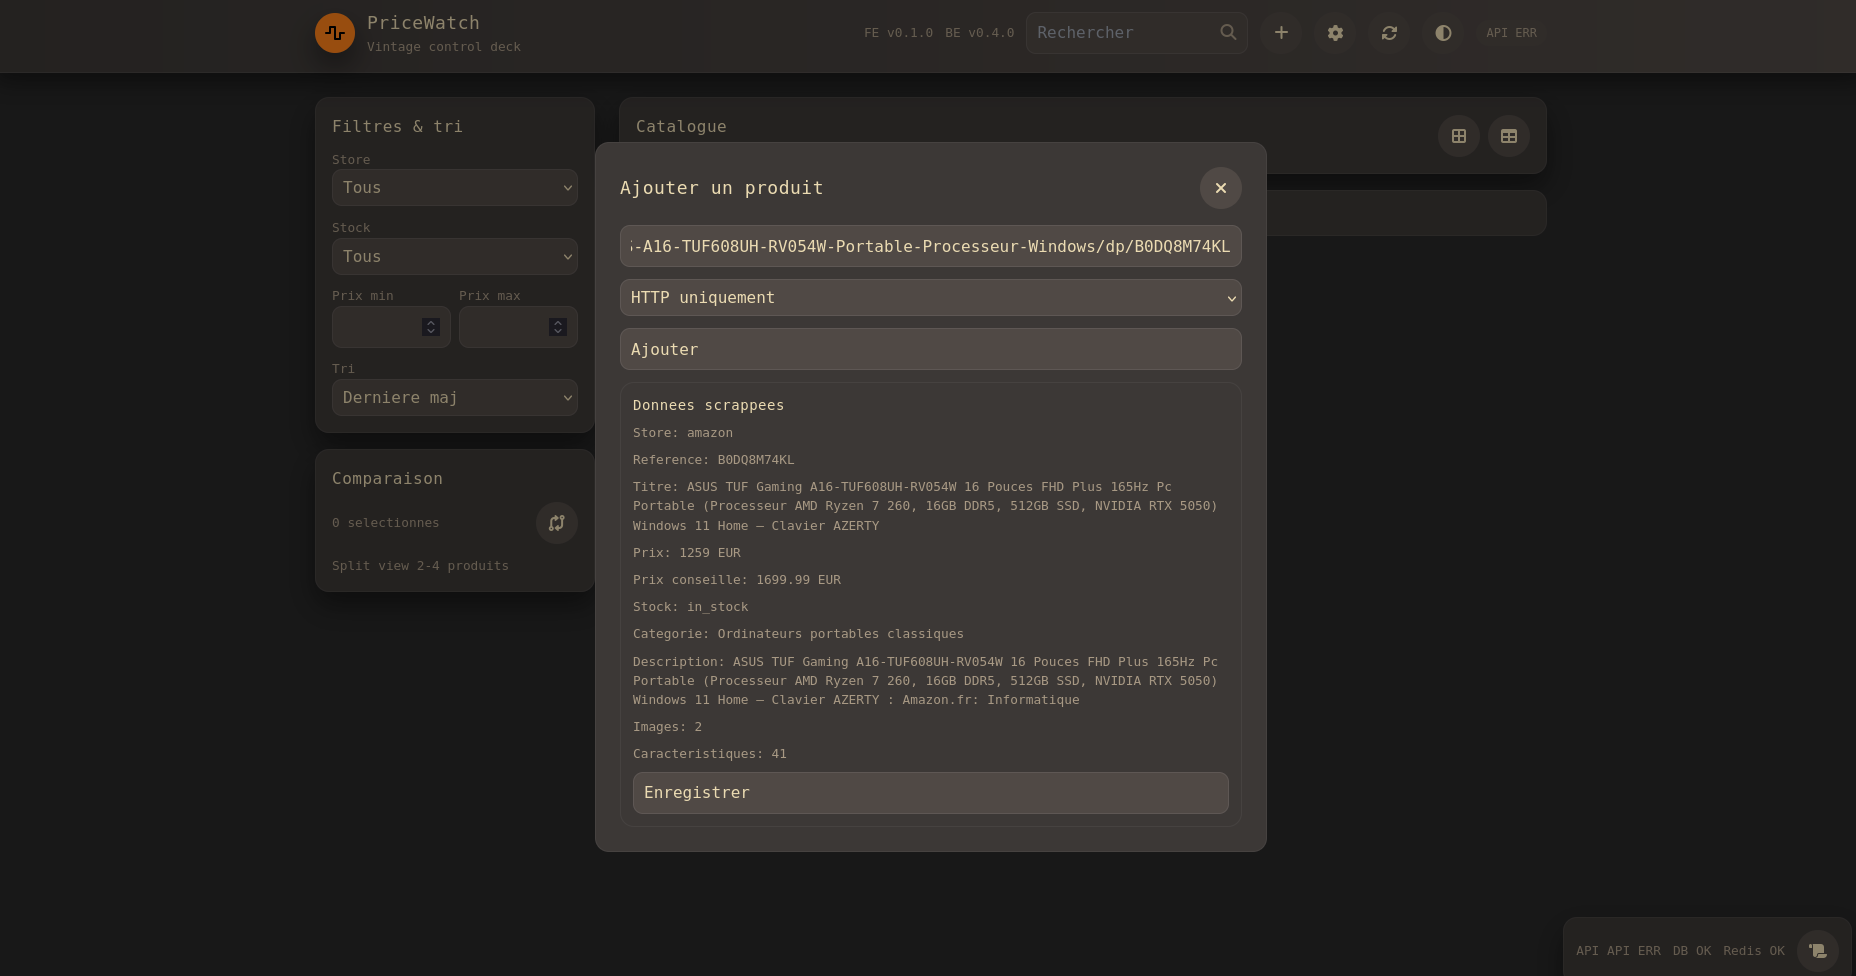Close the Ajouter un produit dialog

point(1221,188)
